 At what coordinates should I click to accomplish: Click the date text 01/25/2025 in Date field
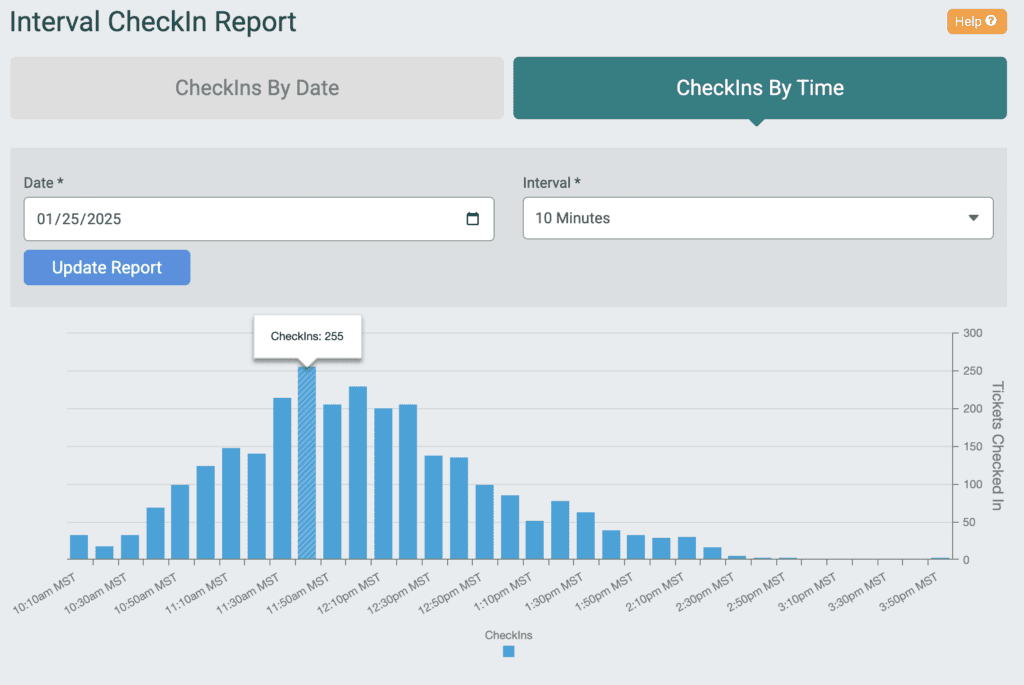click(x=79, y=219)
